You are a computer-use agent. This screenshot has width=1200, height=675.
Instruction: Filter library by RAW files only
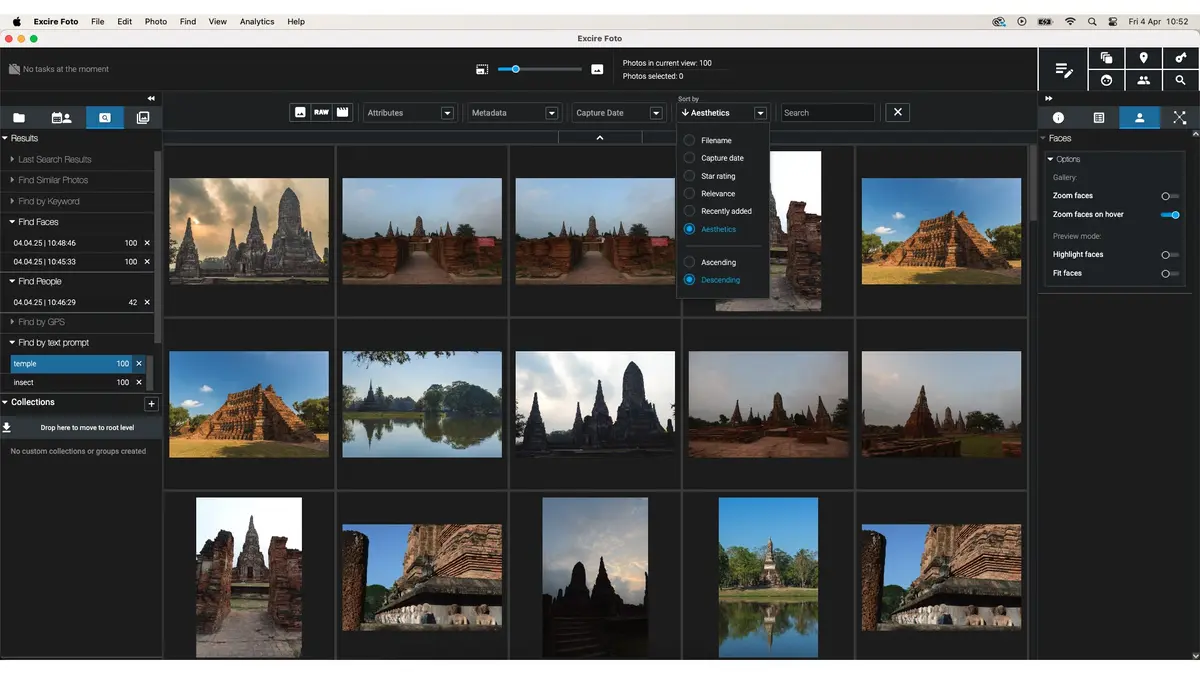coord(320,112)
